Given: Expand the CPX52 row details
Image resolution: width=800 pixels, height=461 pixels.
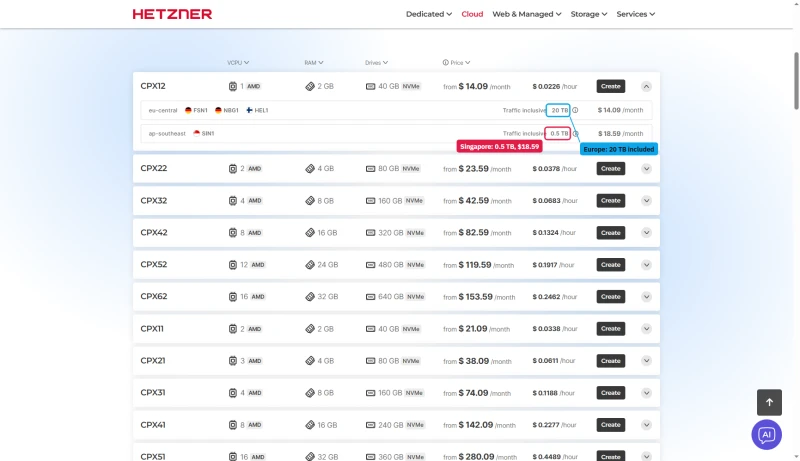Looking at the screenshot, I should pyautogui.click(x=646, y=265).
